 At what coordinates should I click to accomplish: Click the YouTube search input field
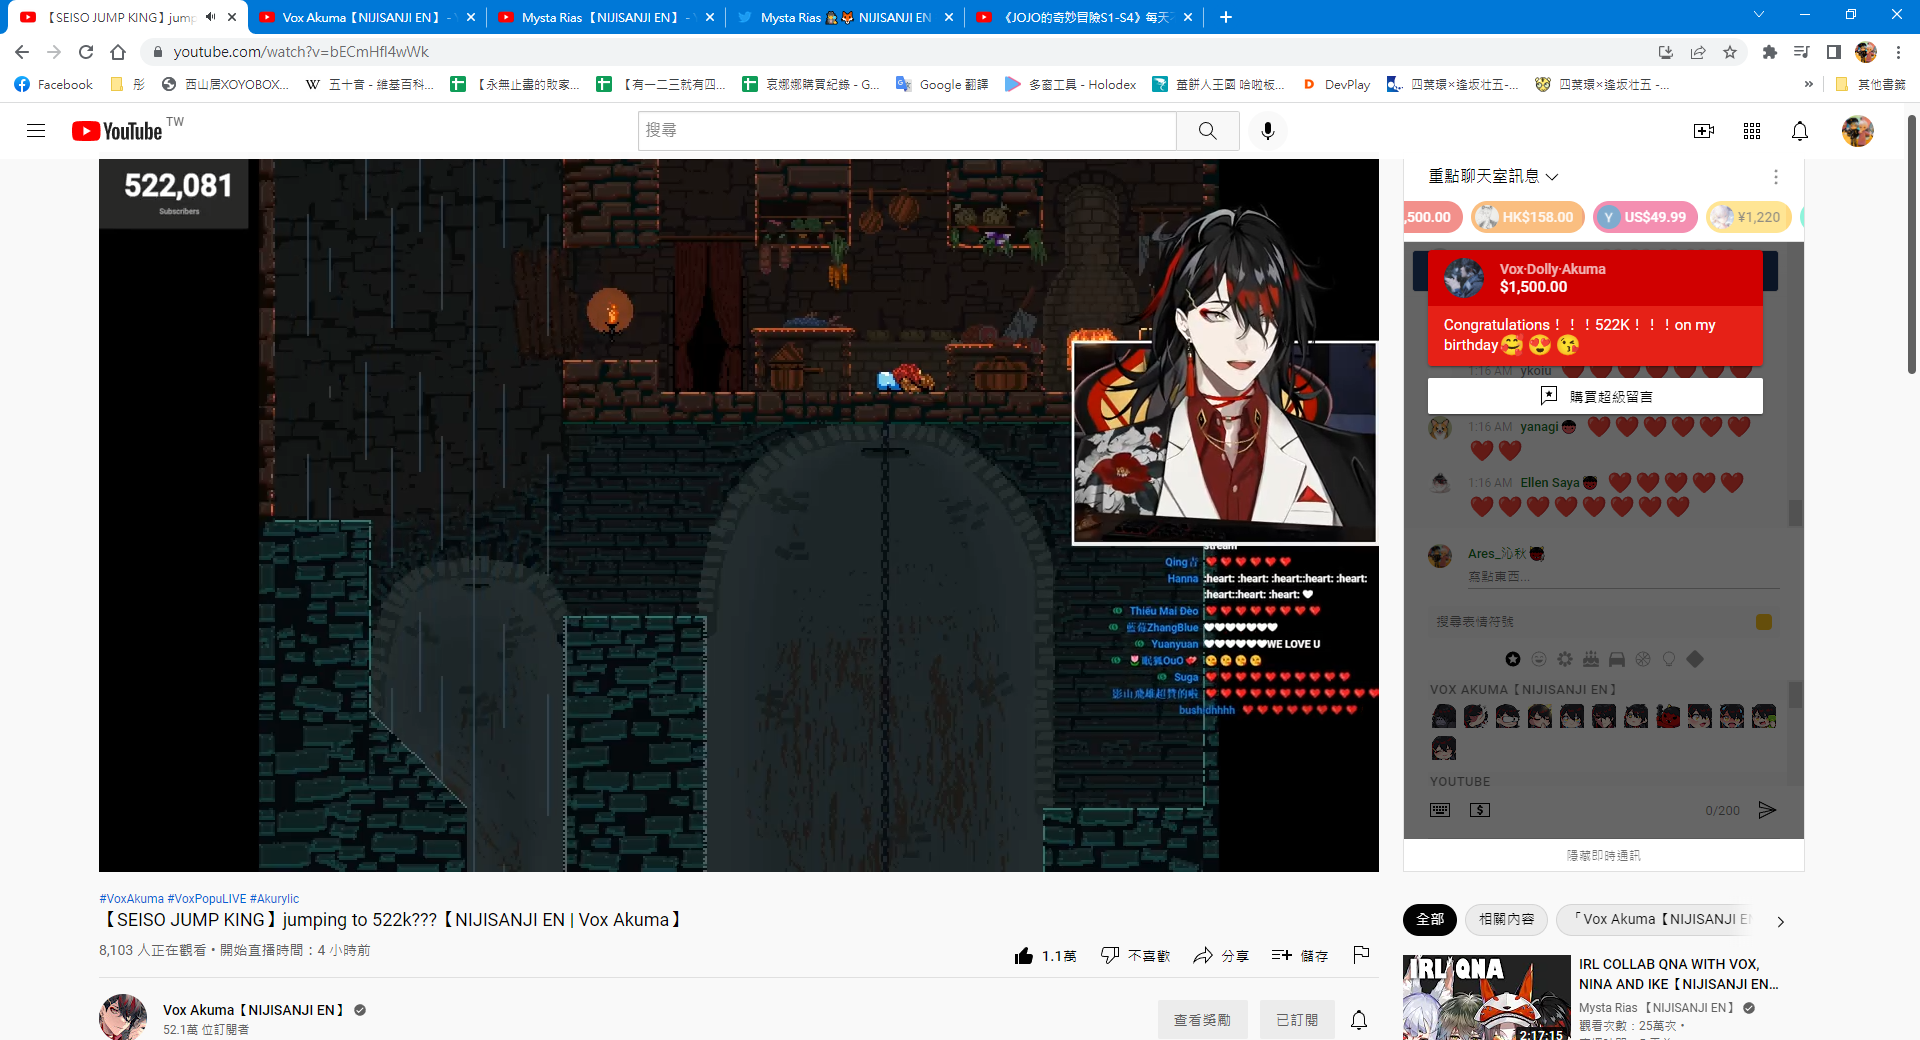coord(907,131)
